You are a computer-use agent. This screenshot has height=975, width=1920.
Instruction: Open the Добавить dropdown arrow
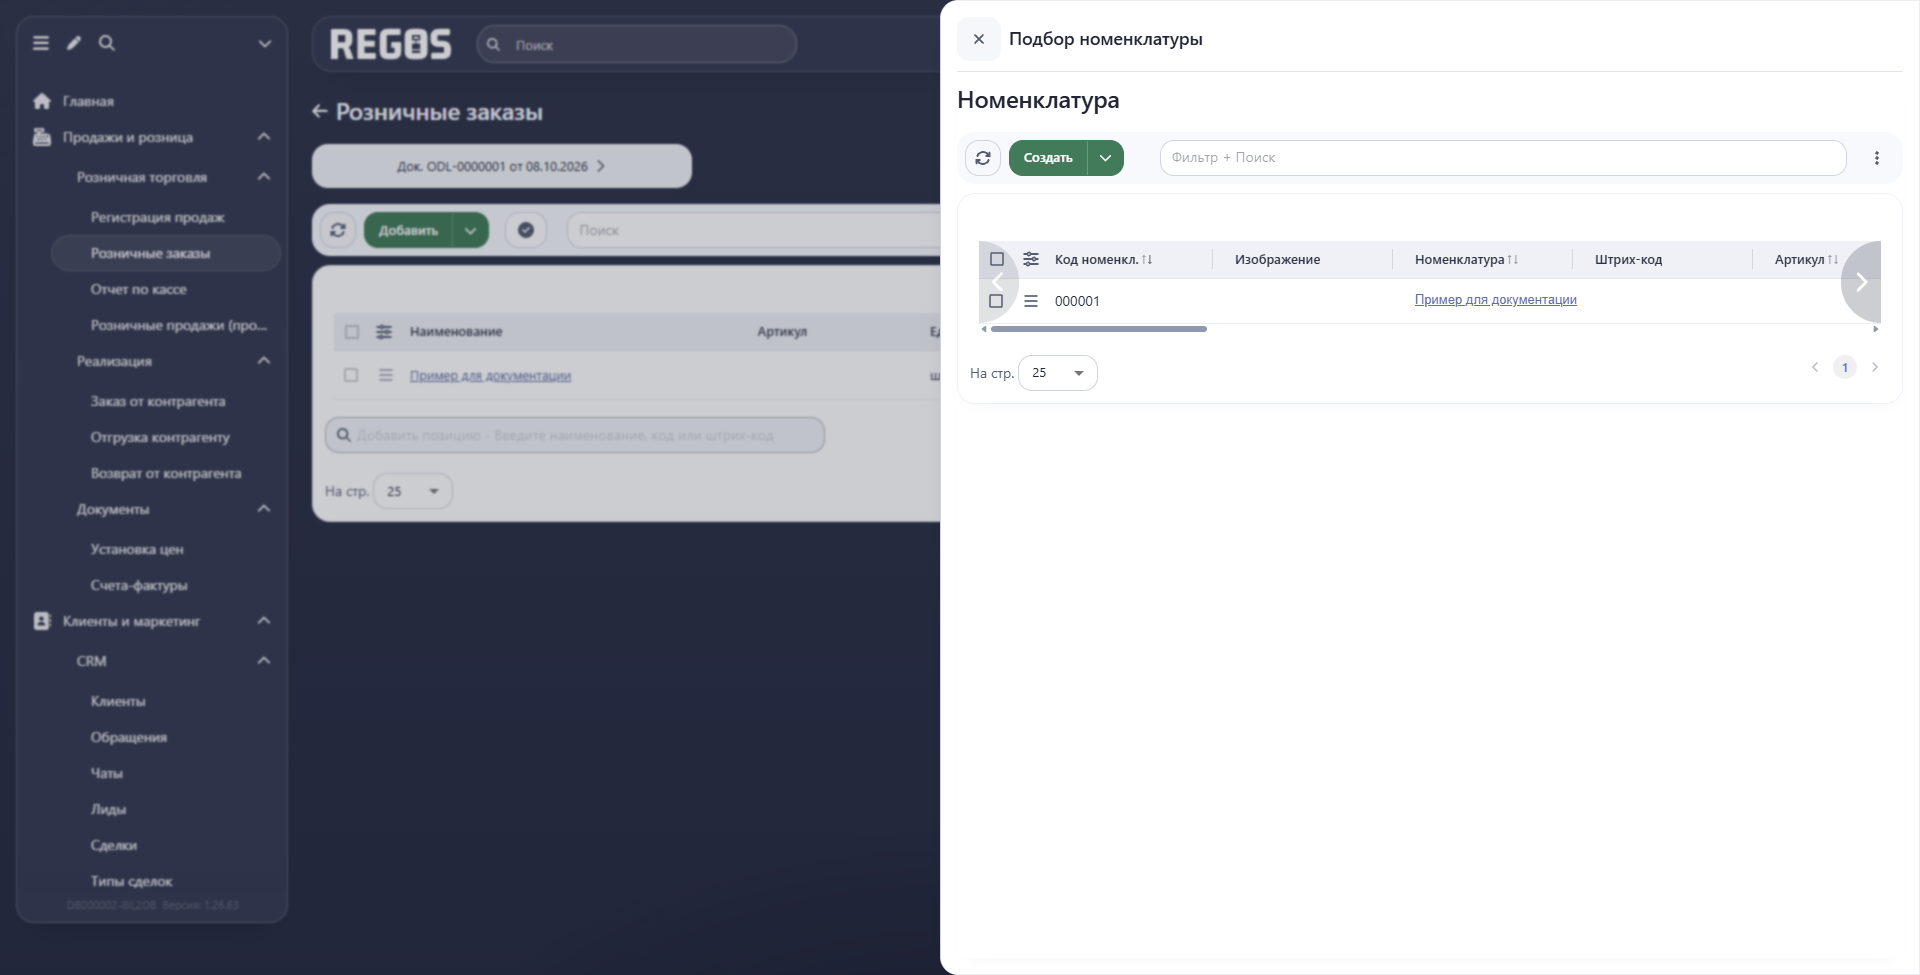[470, 230]
